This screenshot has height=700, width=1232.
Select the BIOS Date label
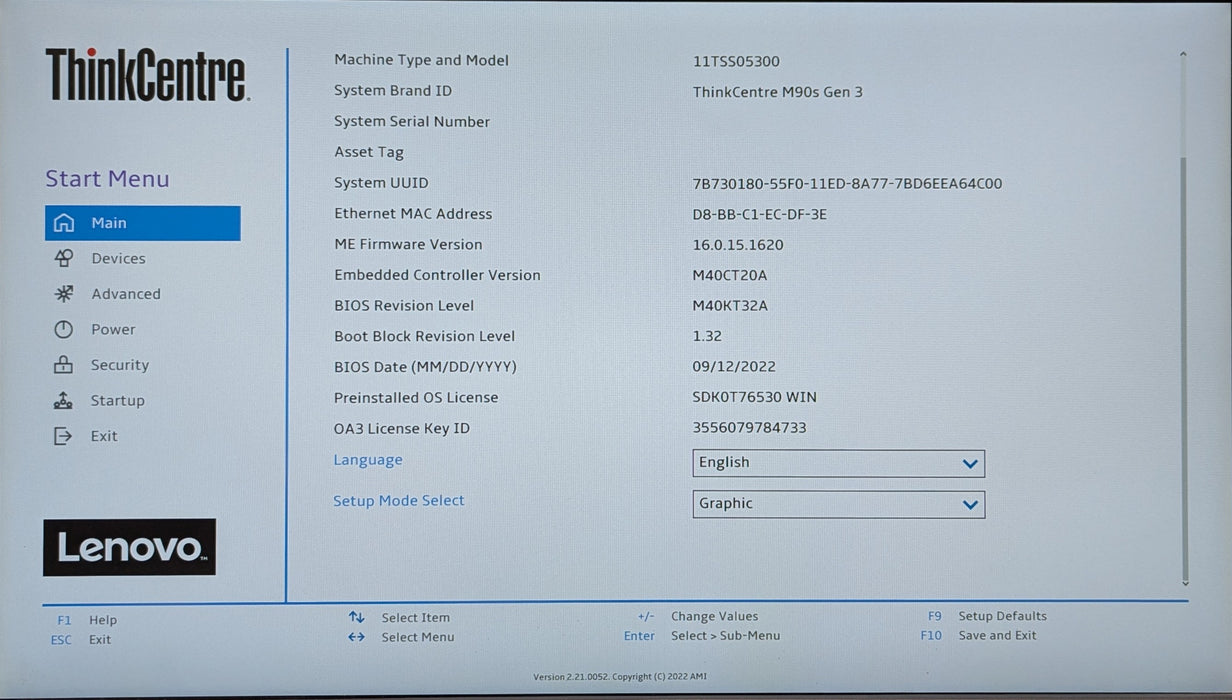[x=425, y=367]
